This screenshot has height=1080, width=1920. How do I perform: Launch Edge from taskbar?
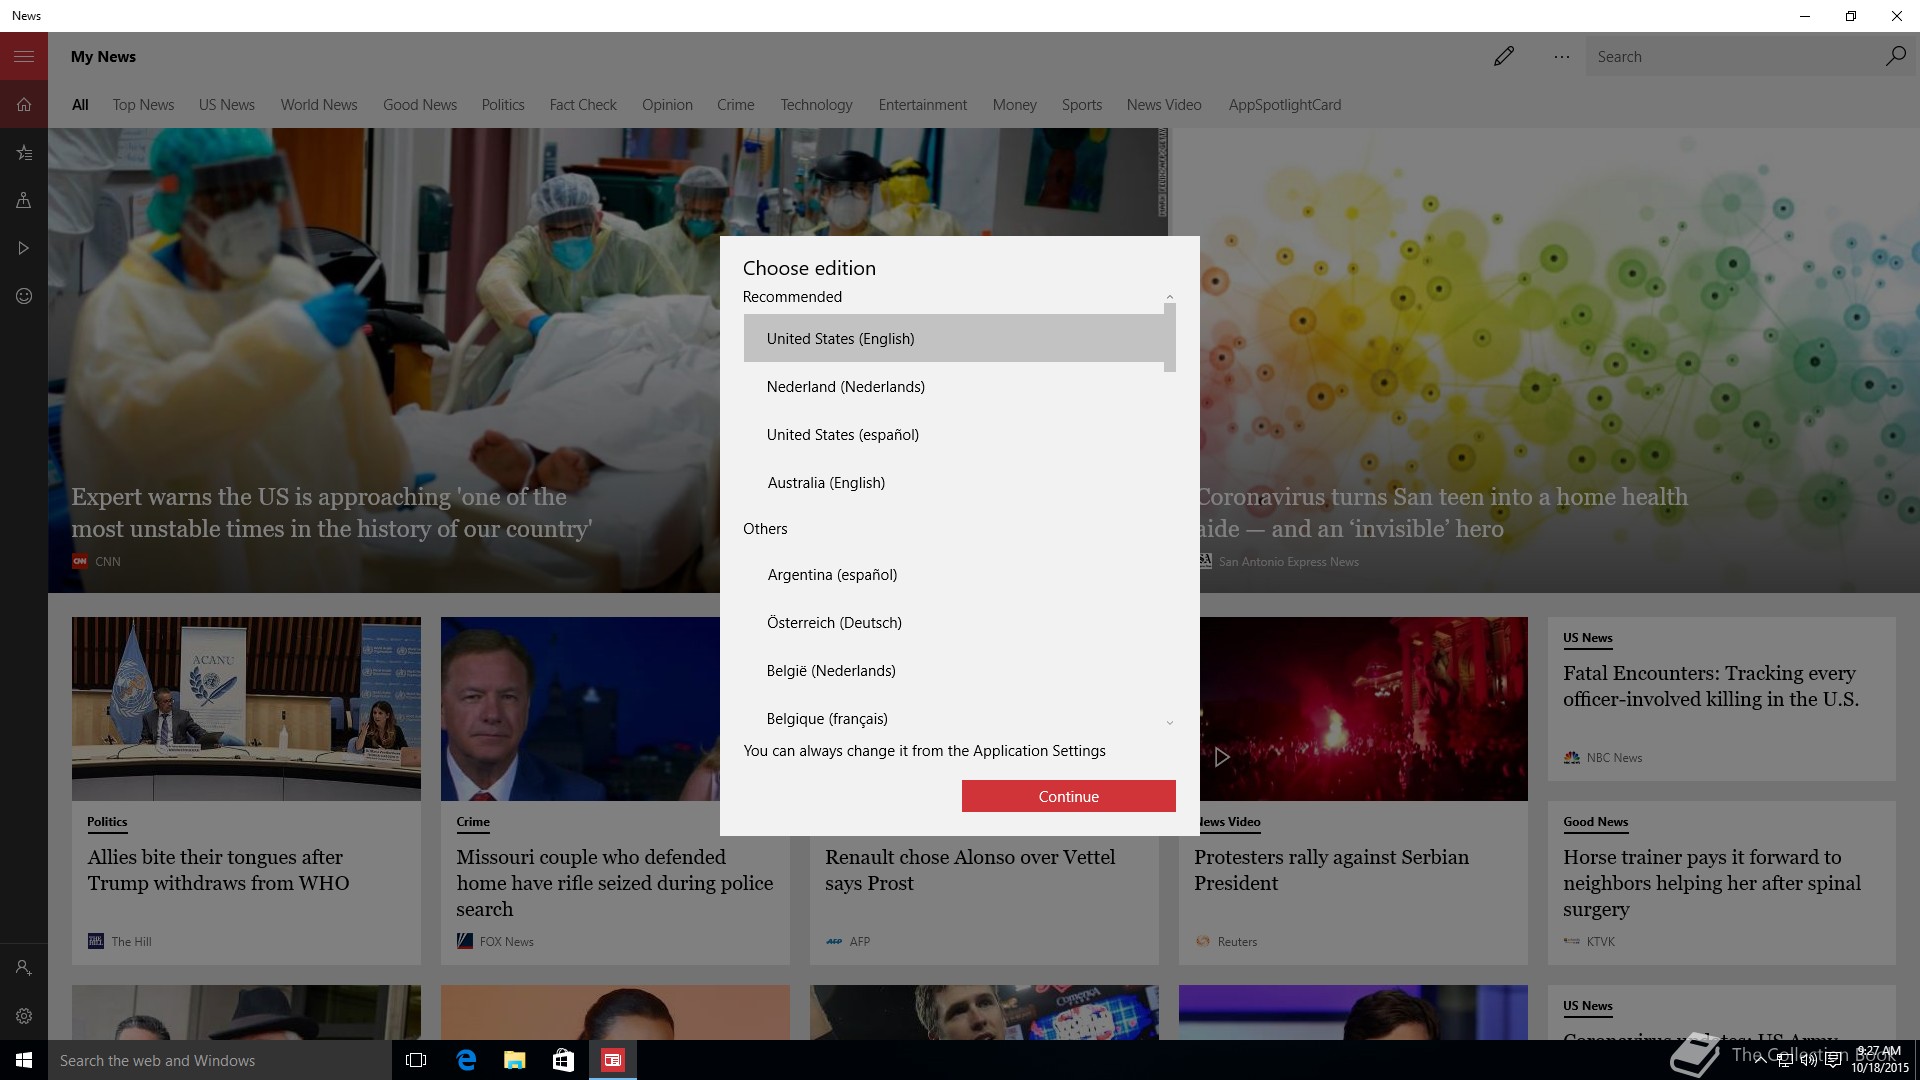(x=466, y=1060)
